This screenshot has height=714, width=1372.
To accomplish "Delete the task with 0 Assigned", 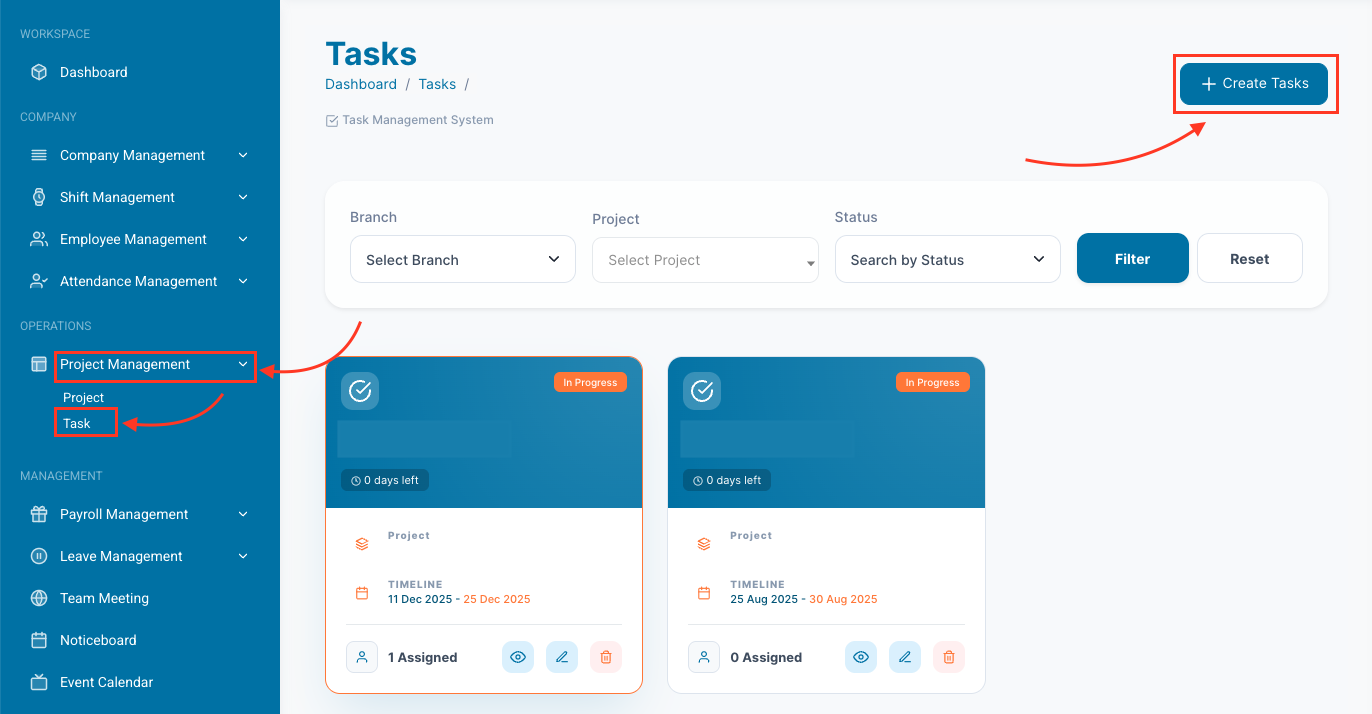I will [x=949, y=657].
